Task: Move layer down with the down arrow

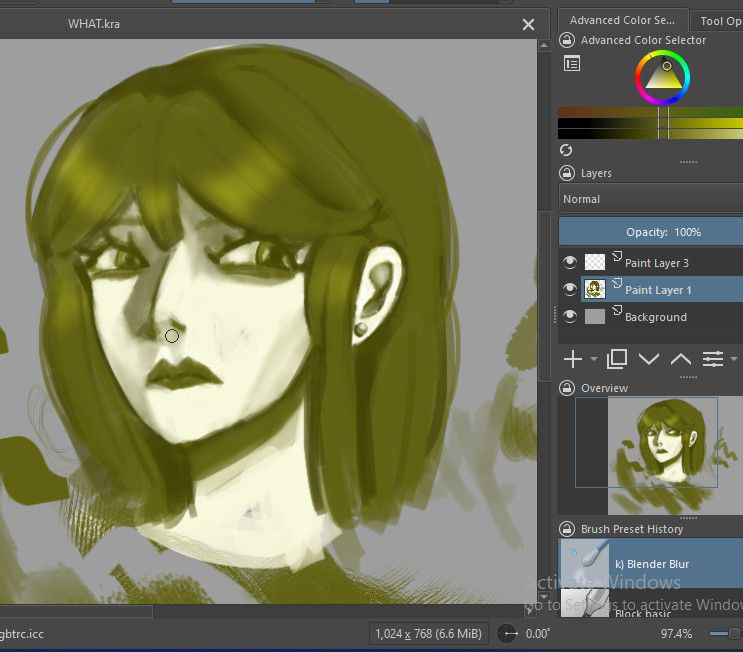Action: (x=648, y=359)
